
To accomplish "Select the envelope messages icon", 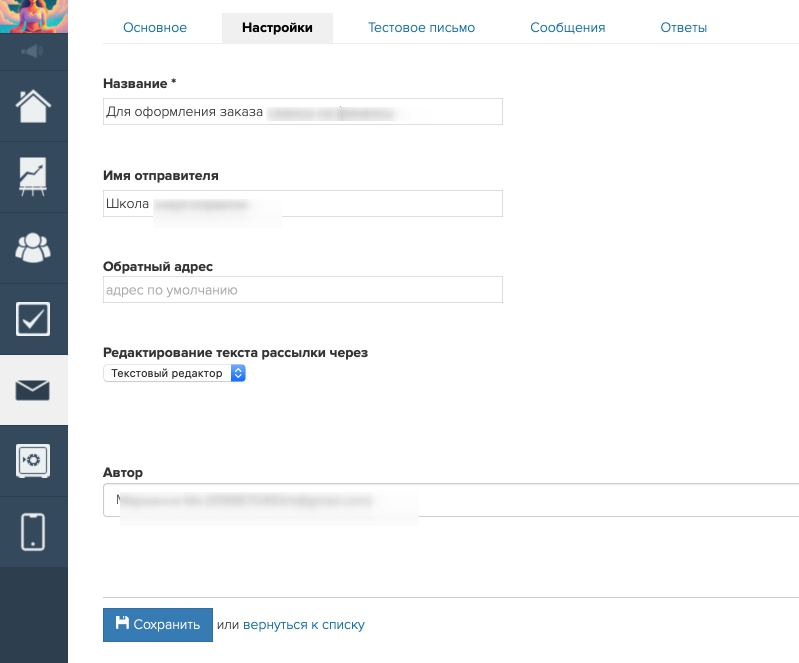I will pos(33,390).
